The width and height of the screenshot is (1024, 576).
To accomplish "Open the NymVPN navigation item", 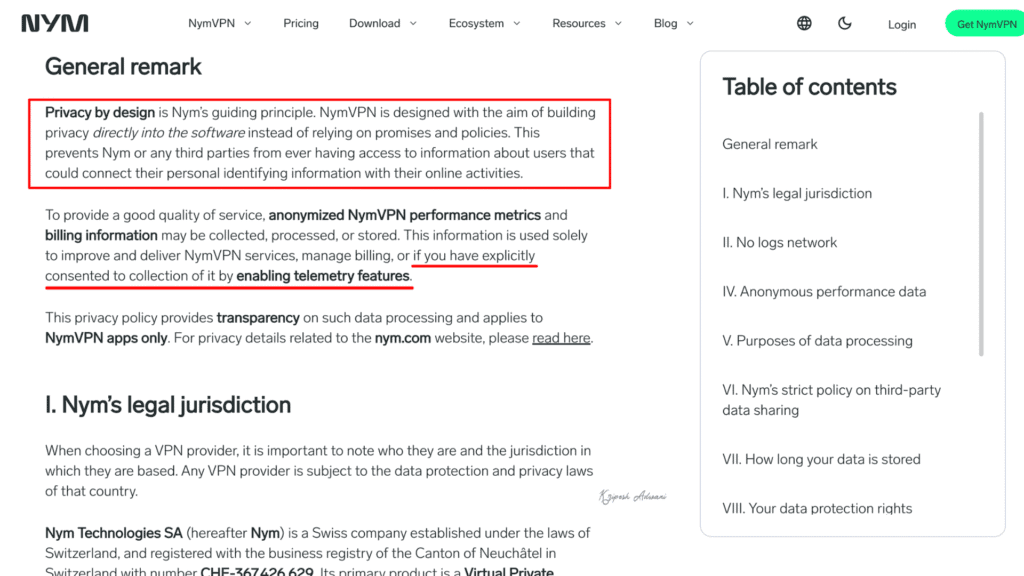I will coord(212,24).
